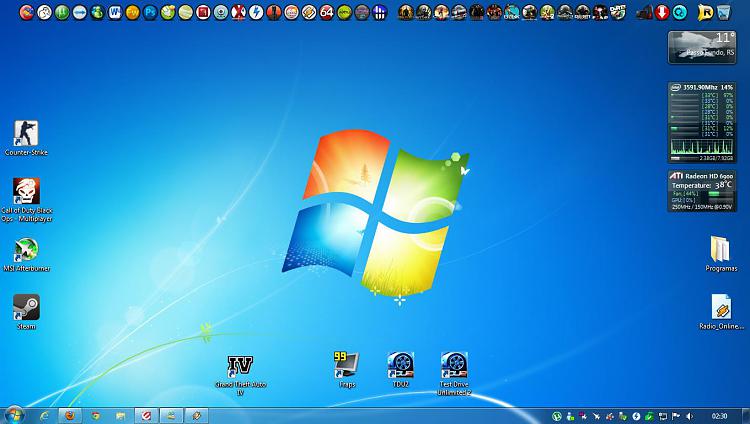Open the yellow R dock icon
Viewport: 750px width, 424px height.
click(x=706, y=12)
